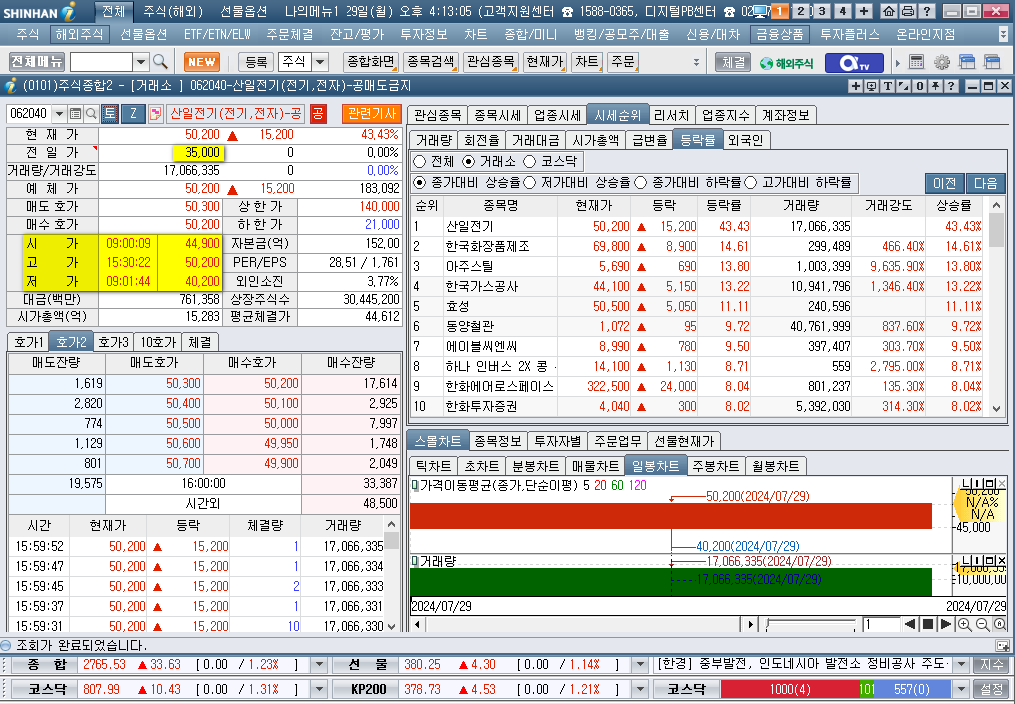Image resolution: width=1015 pixels, height=704 pixels.
Task: Click the αTV broadcast icon
Action: (x=854, y=63)
